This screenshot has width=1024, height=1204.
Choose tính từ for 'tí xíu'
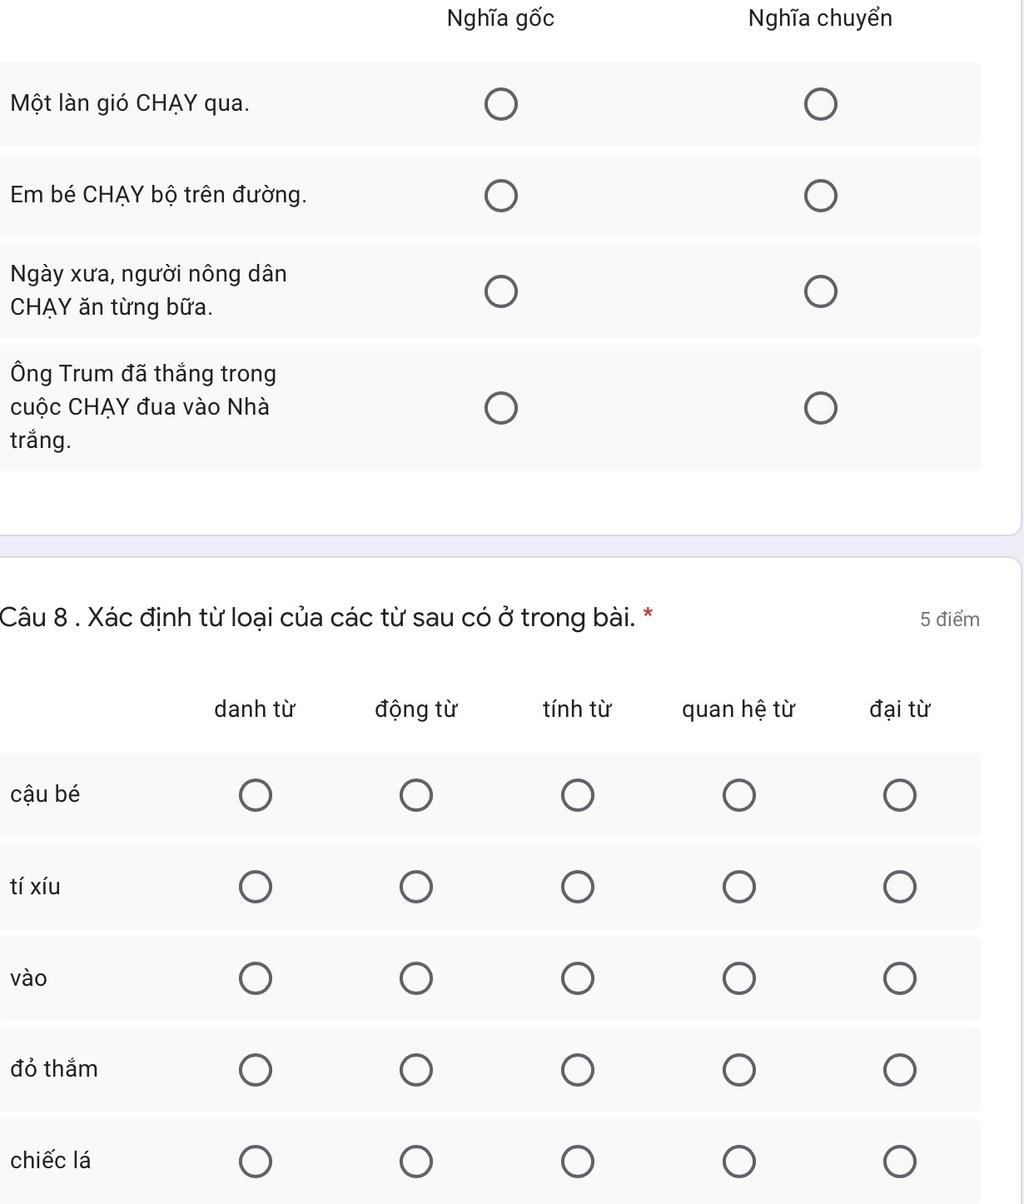[x=577, y=887]
